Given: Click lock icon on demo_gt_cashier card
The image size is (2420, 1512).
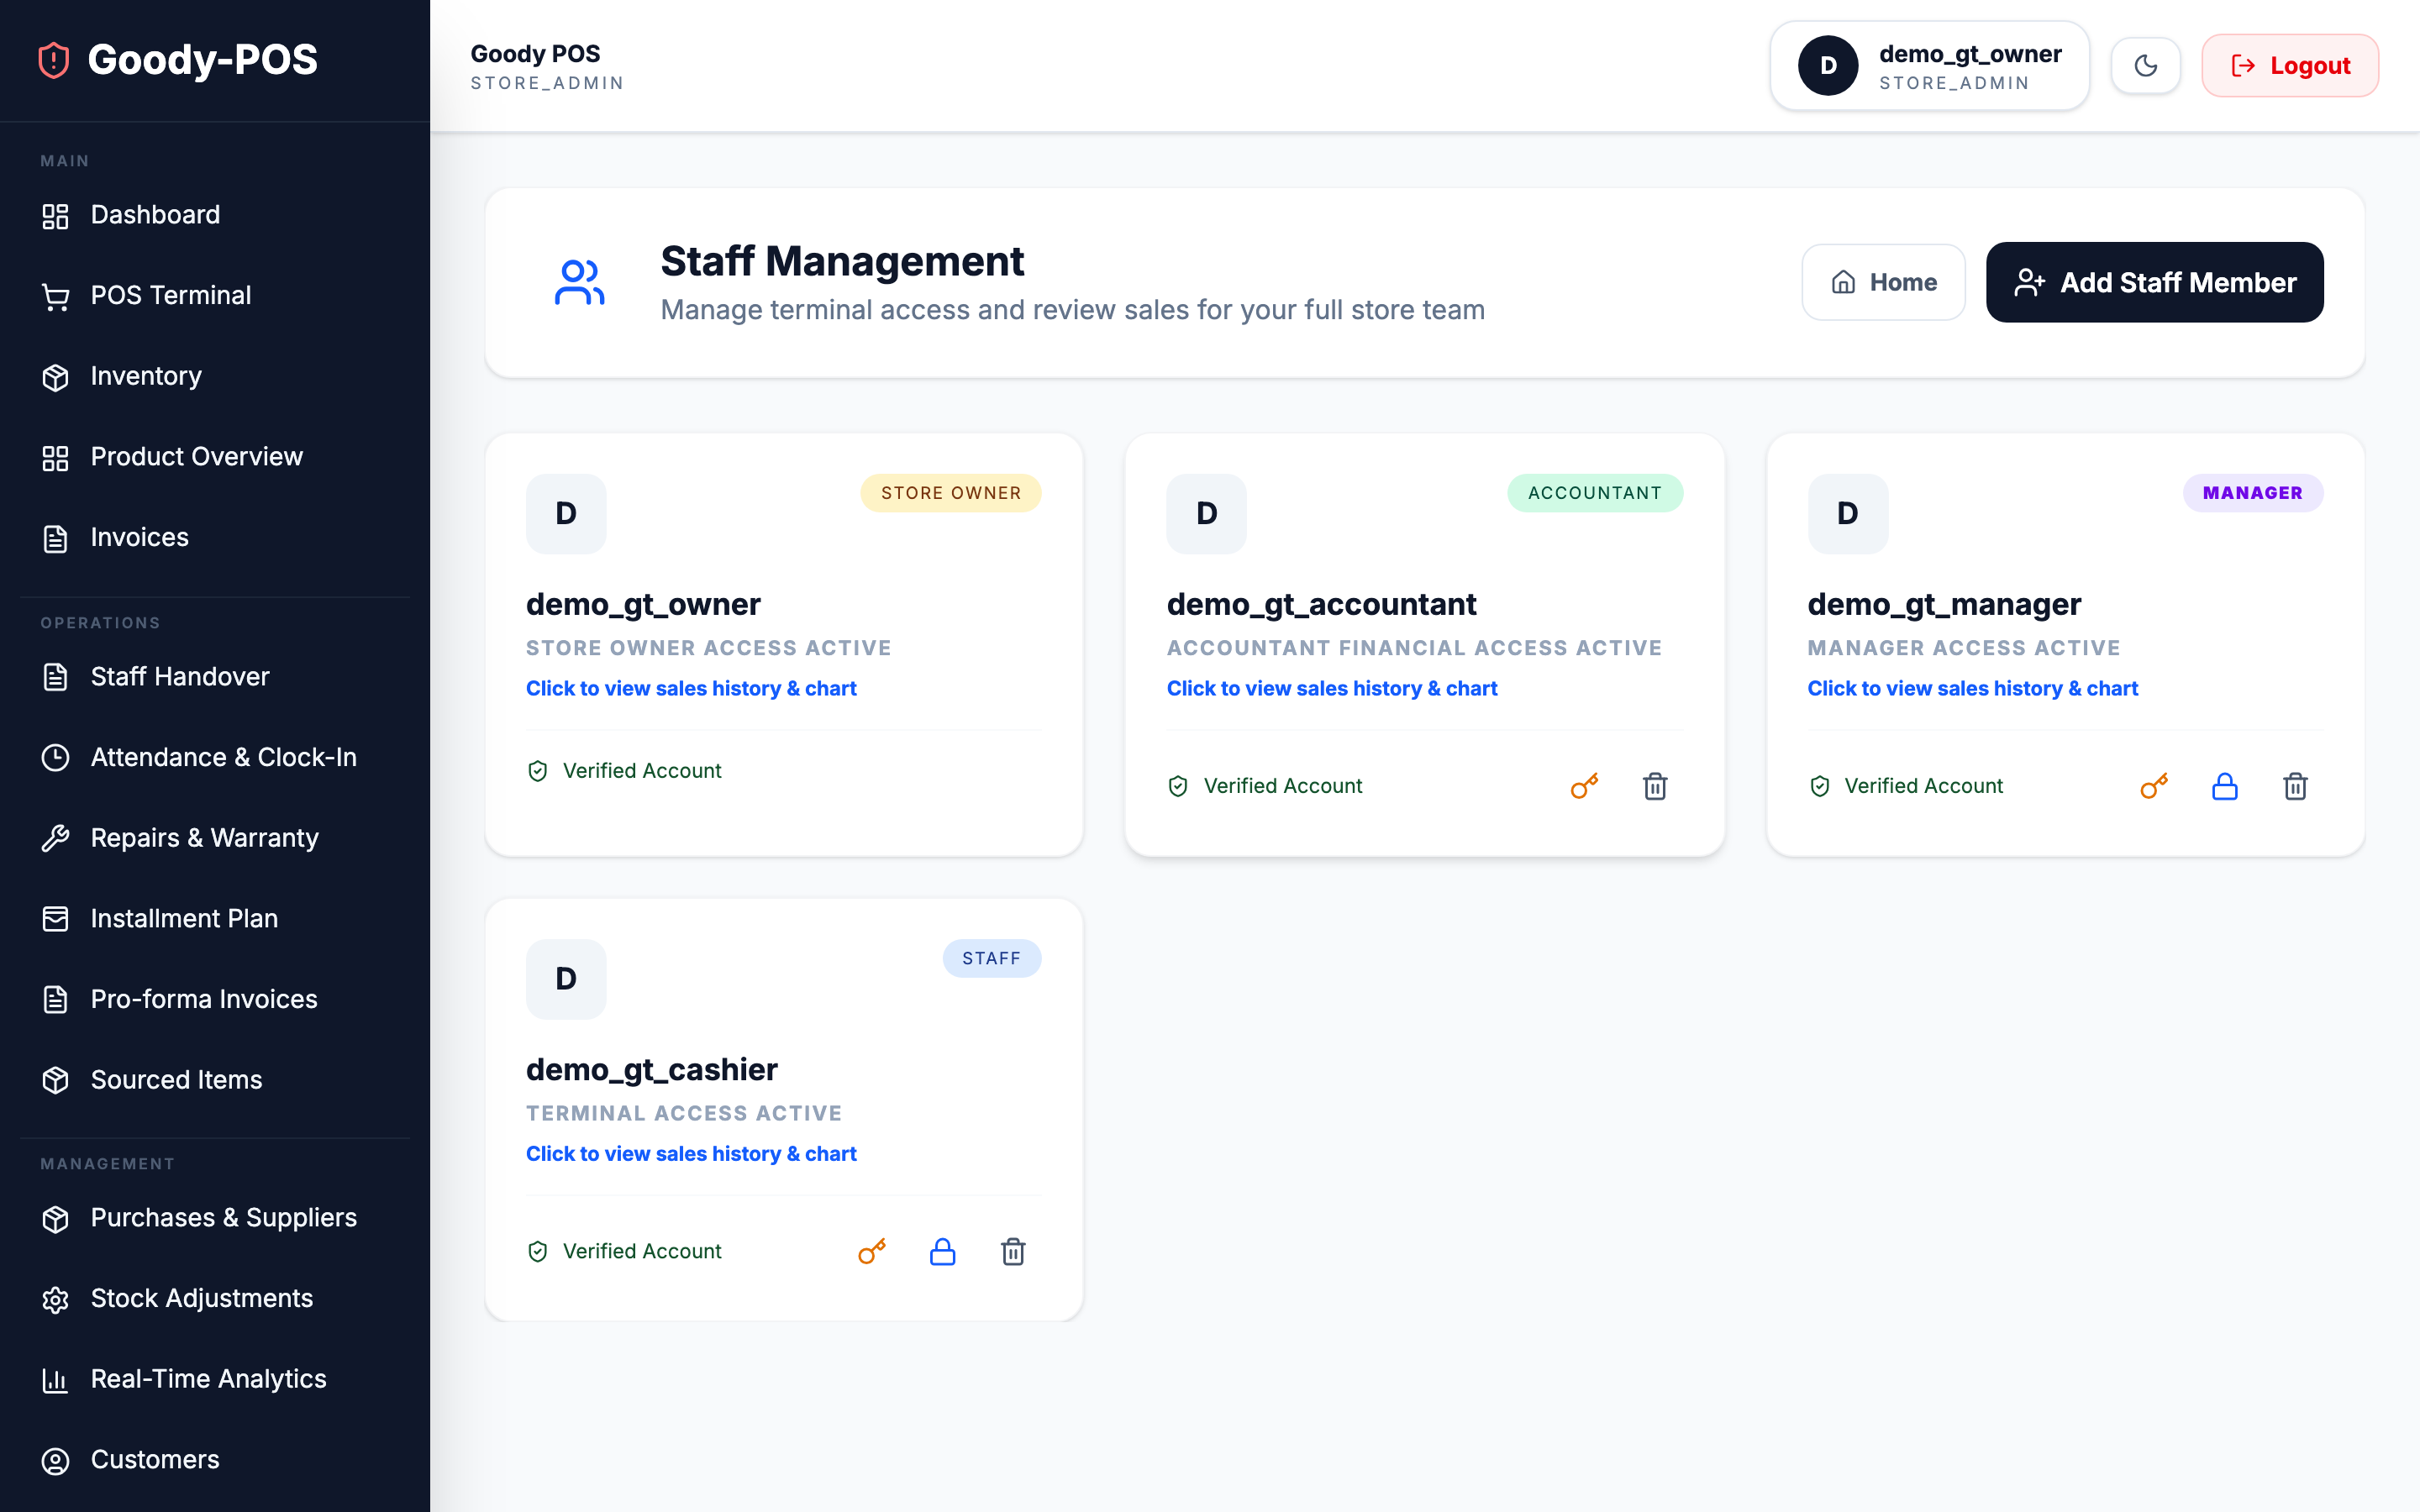Looking at the screenshot, I should click(942, 1251).
